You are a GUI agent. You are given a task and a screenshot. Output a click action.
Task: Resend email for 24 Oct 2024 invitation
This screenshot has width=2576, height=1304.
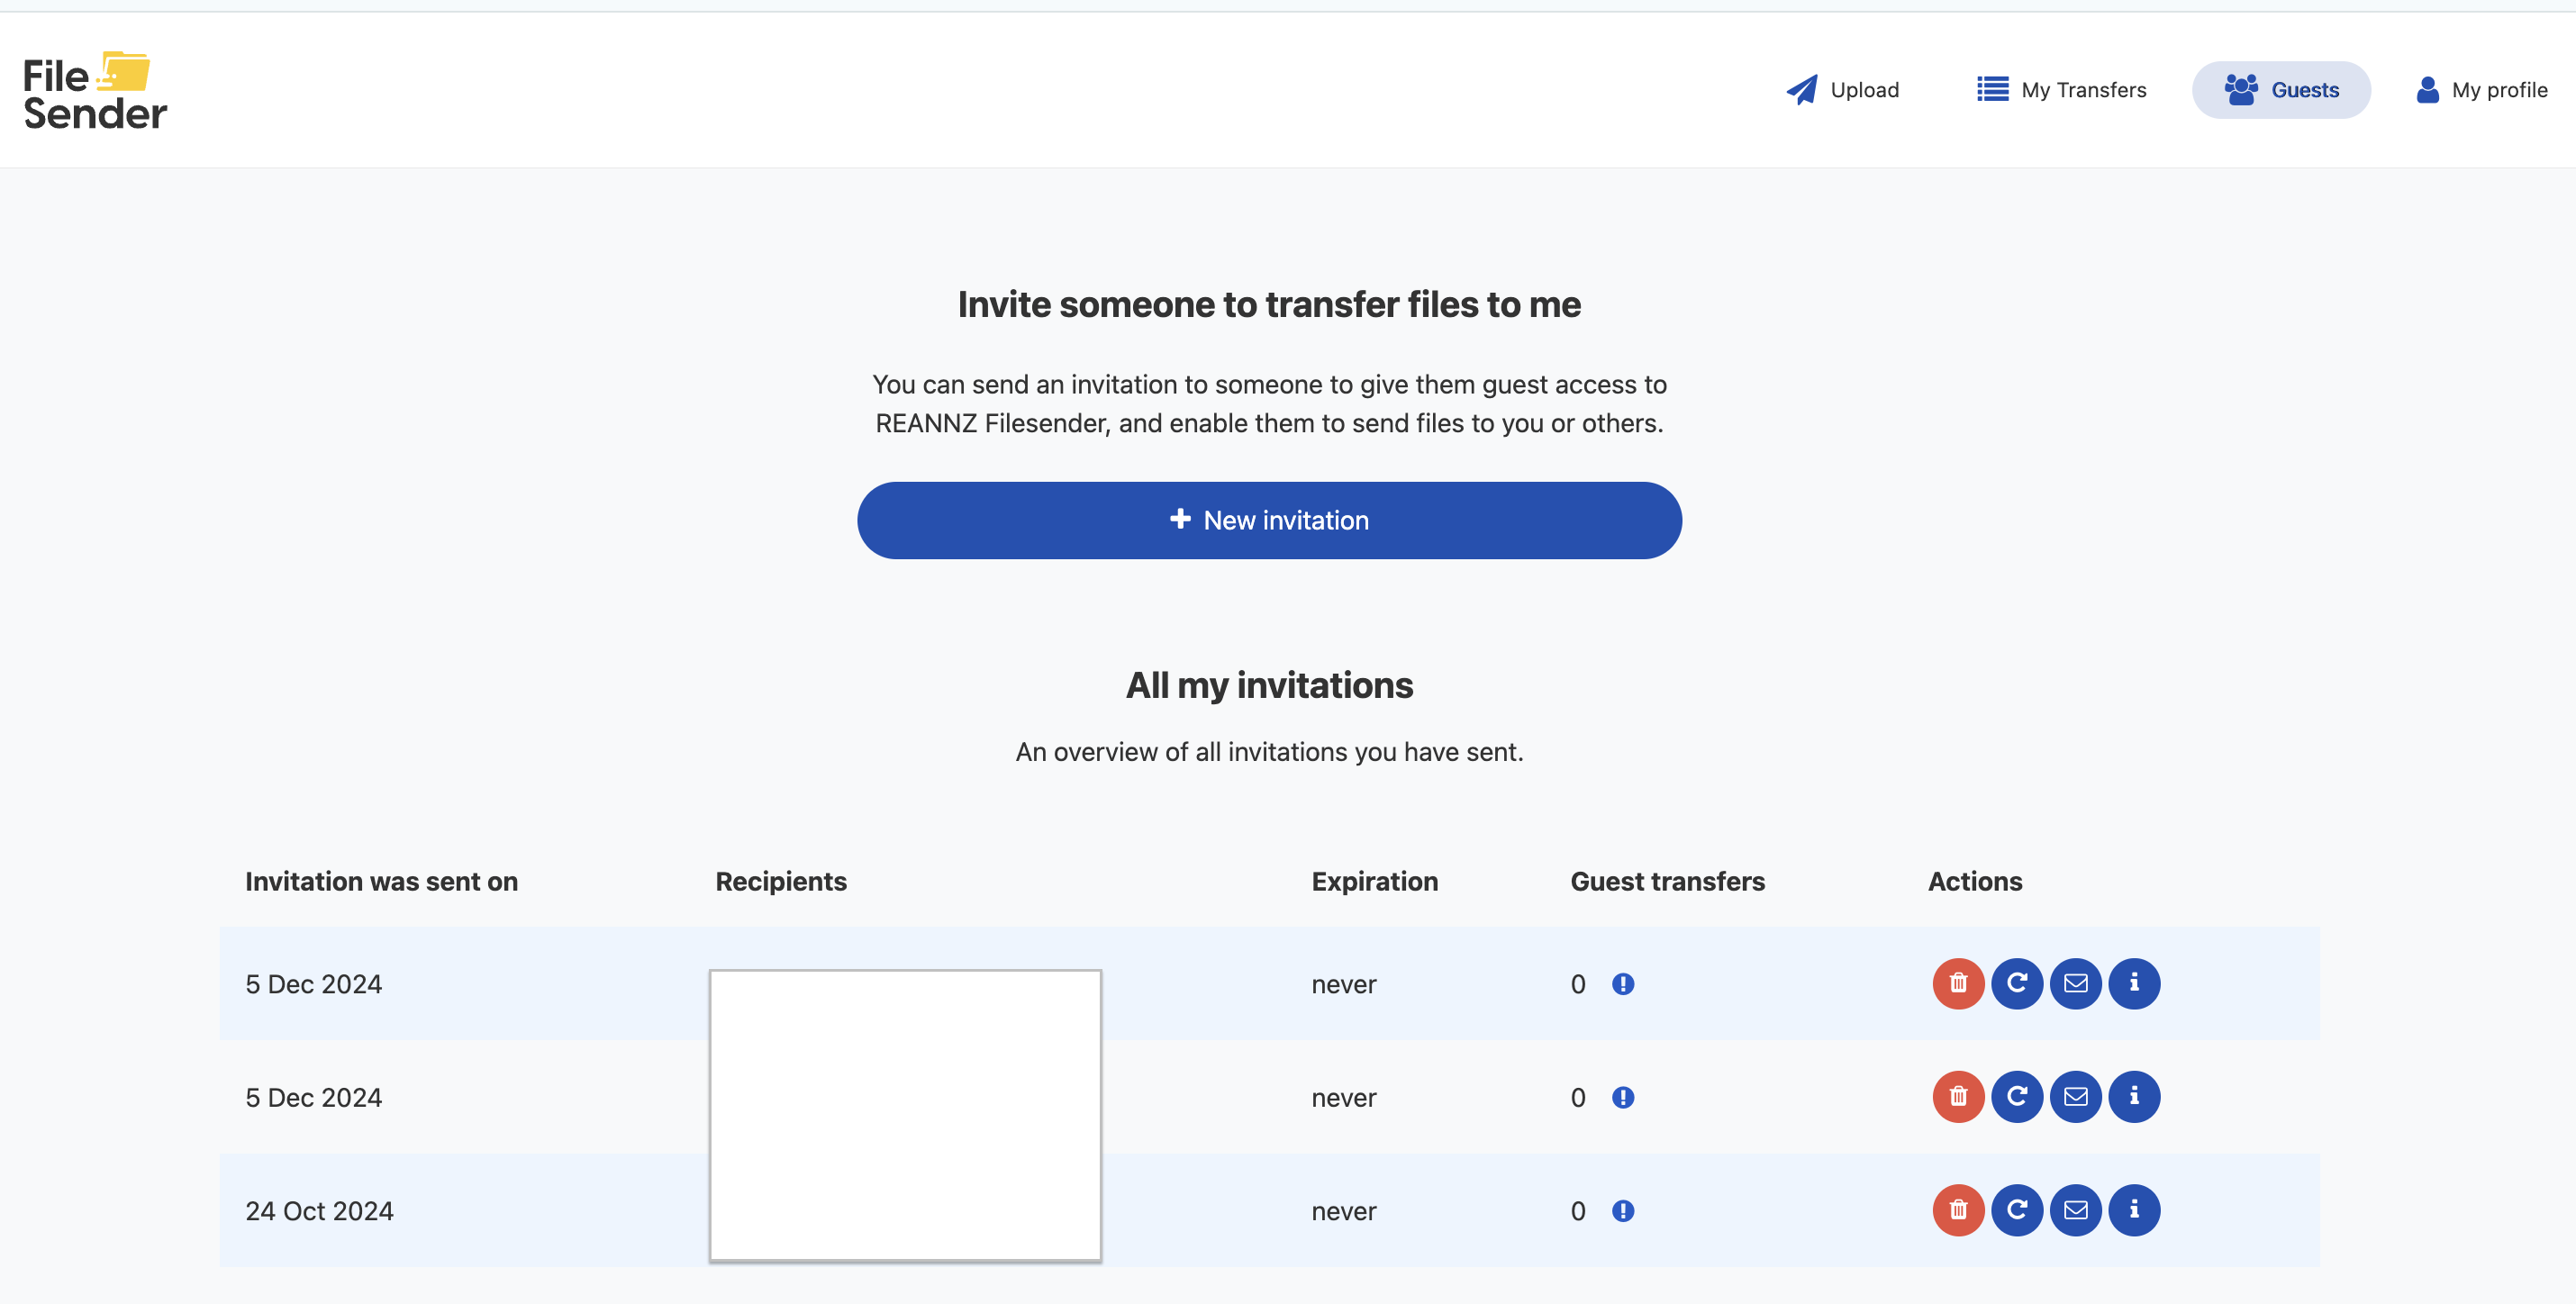pyautogui.click(x=2075, y=1210)
